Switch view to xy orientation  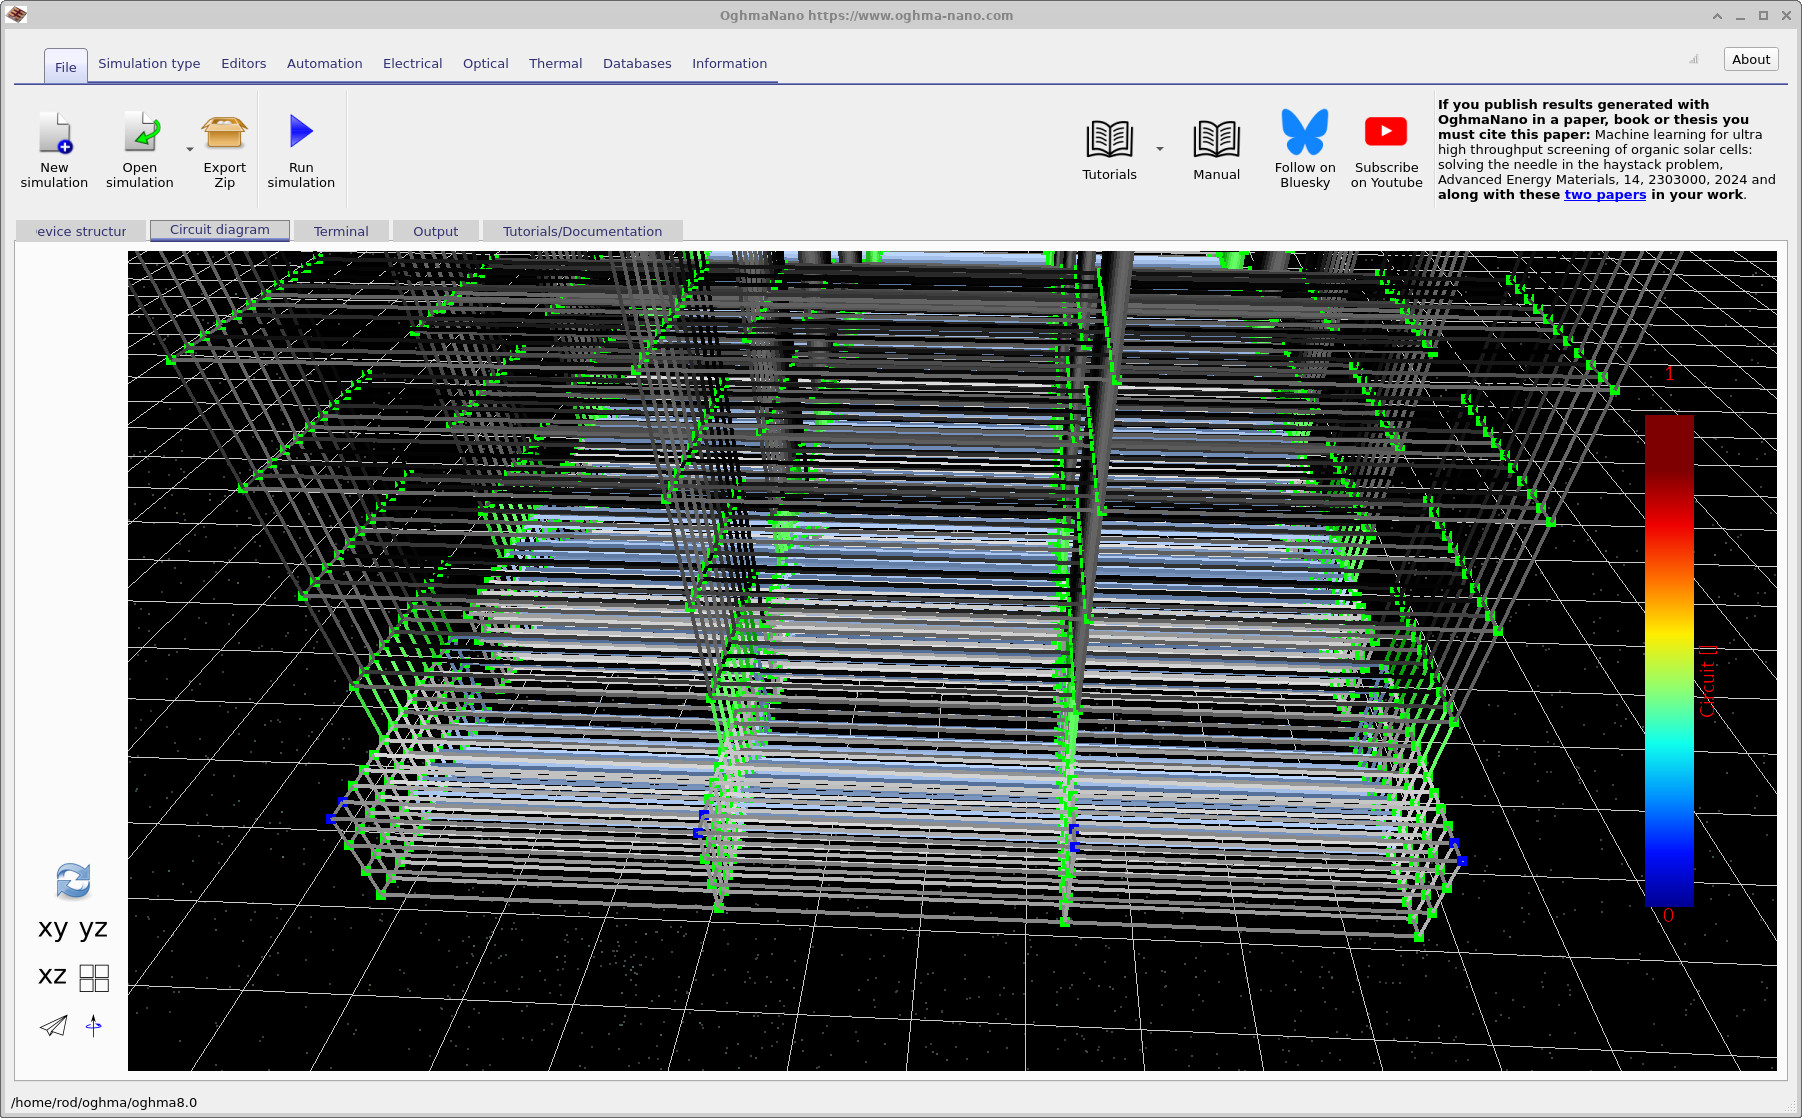53,929
